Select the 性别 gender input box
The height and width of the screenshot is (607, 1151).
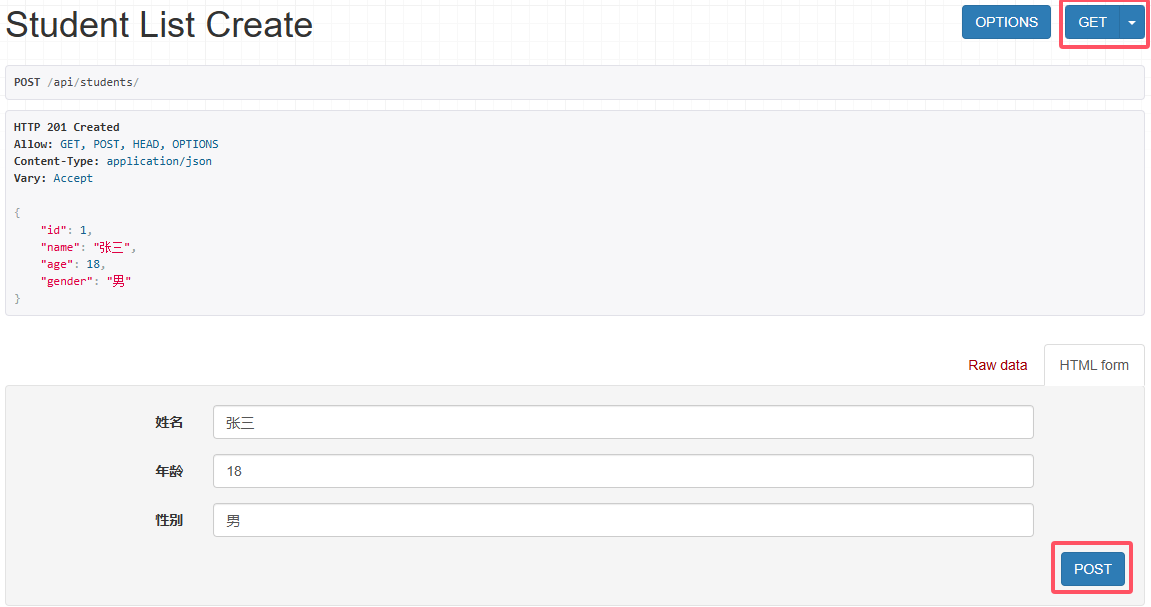point(622,520)
